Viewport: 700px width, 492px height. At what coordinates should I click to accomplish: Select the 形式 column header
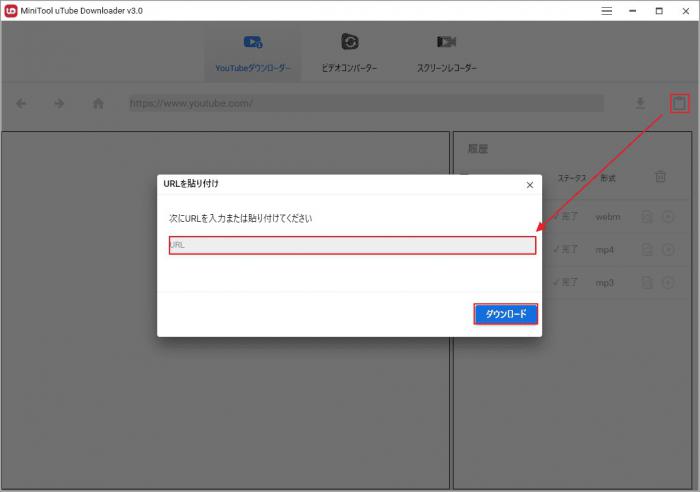tap(608, 178)
